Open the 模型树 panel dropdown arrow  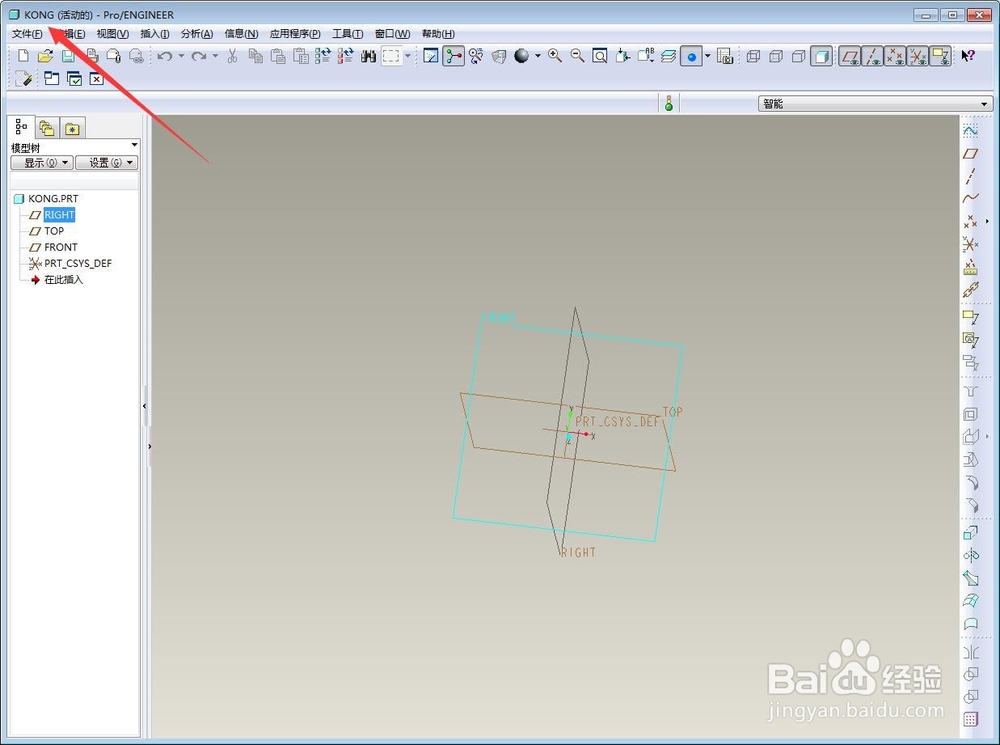(135, 145)
